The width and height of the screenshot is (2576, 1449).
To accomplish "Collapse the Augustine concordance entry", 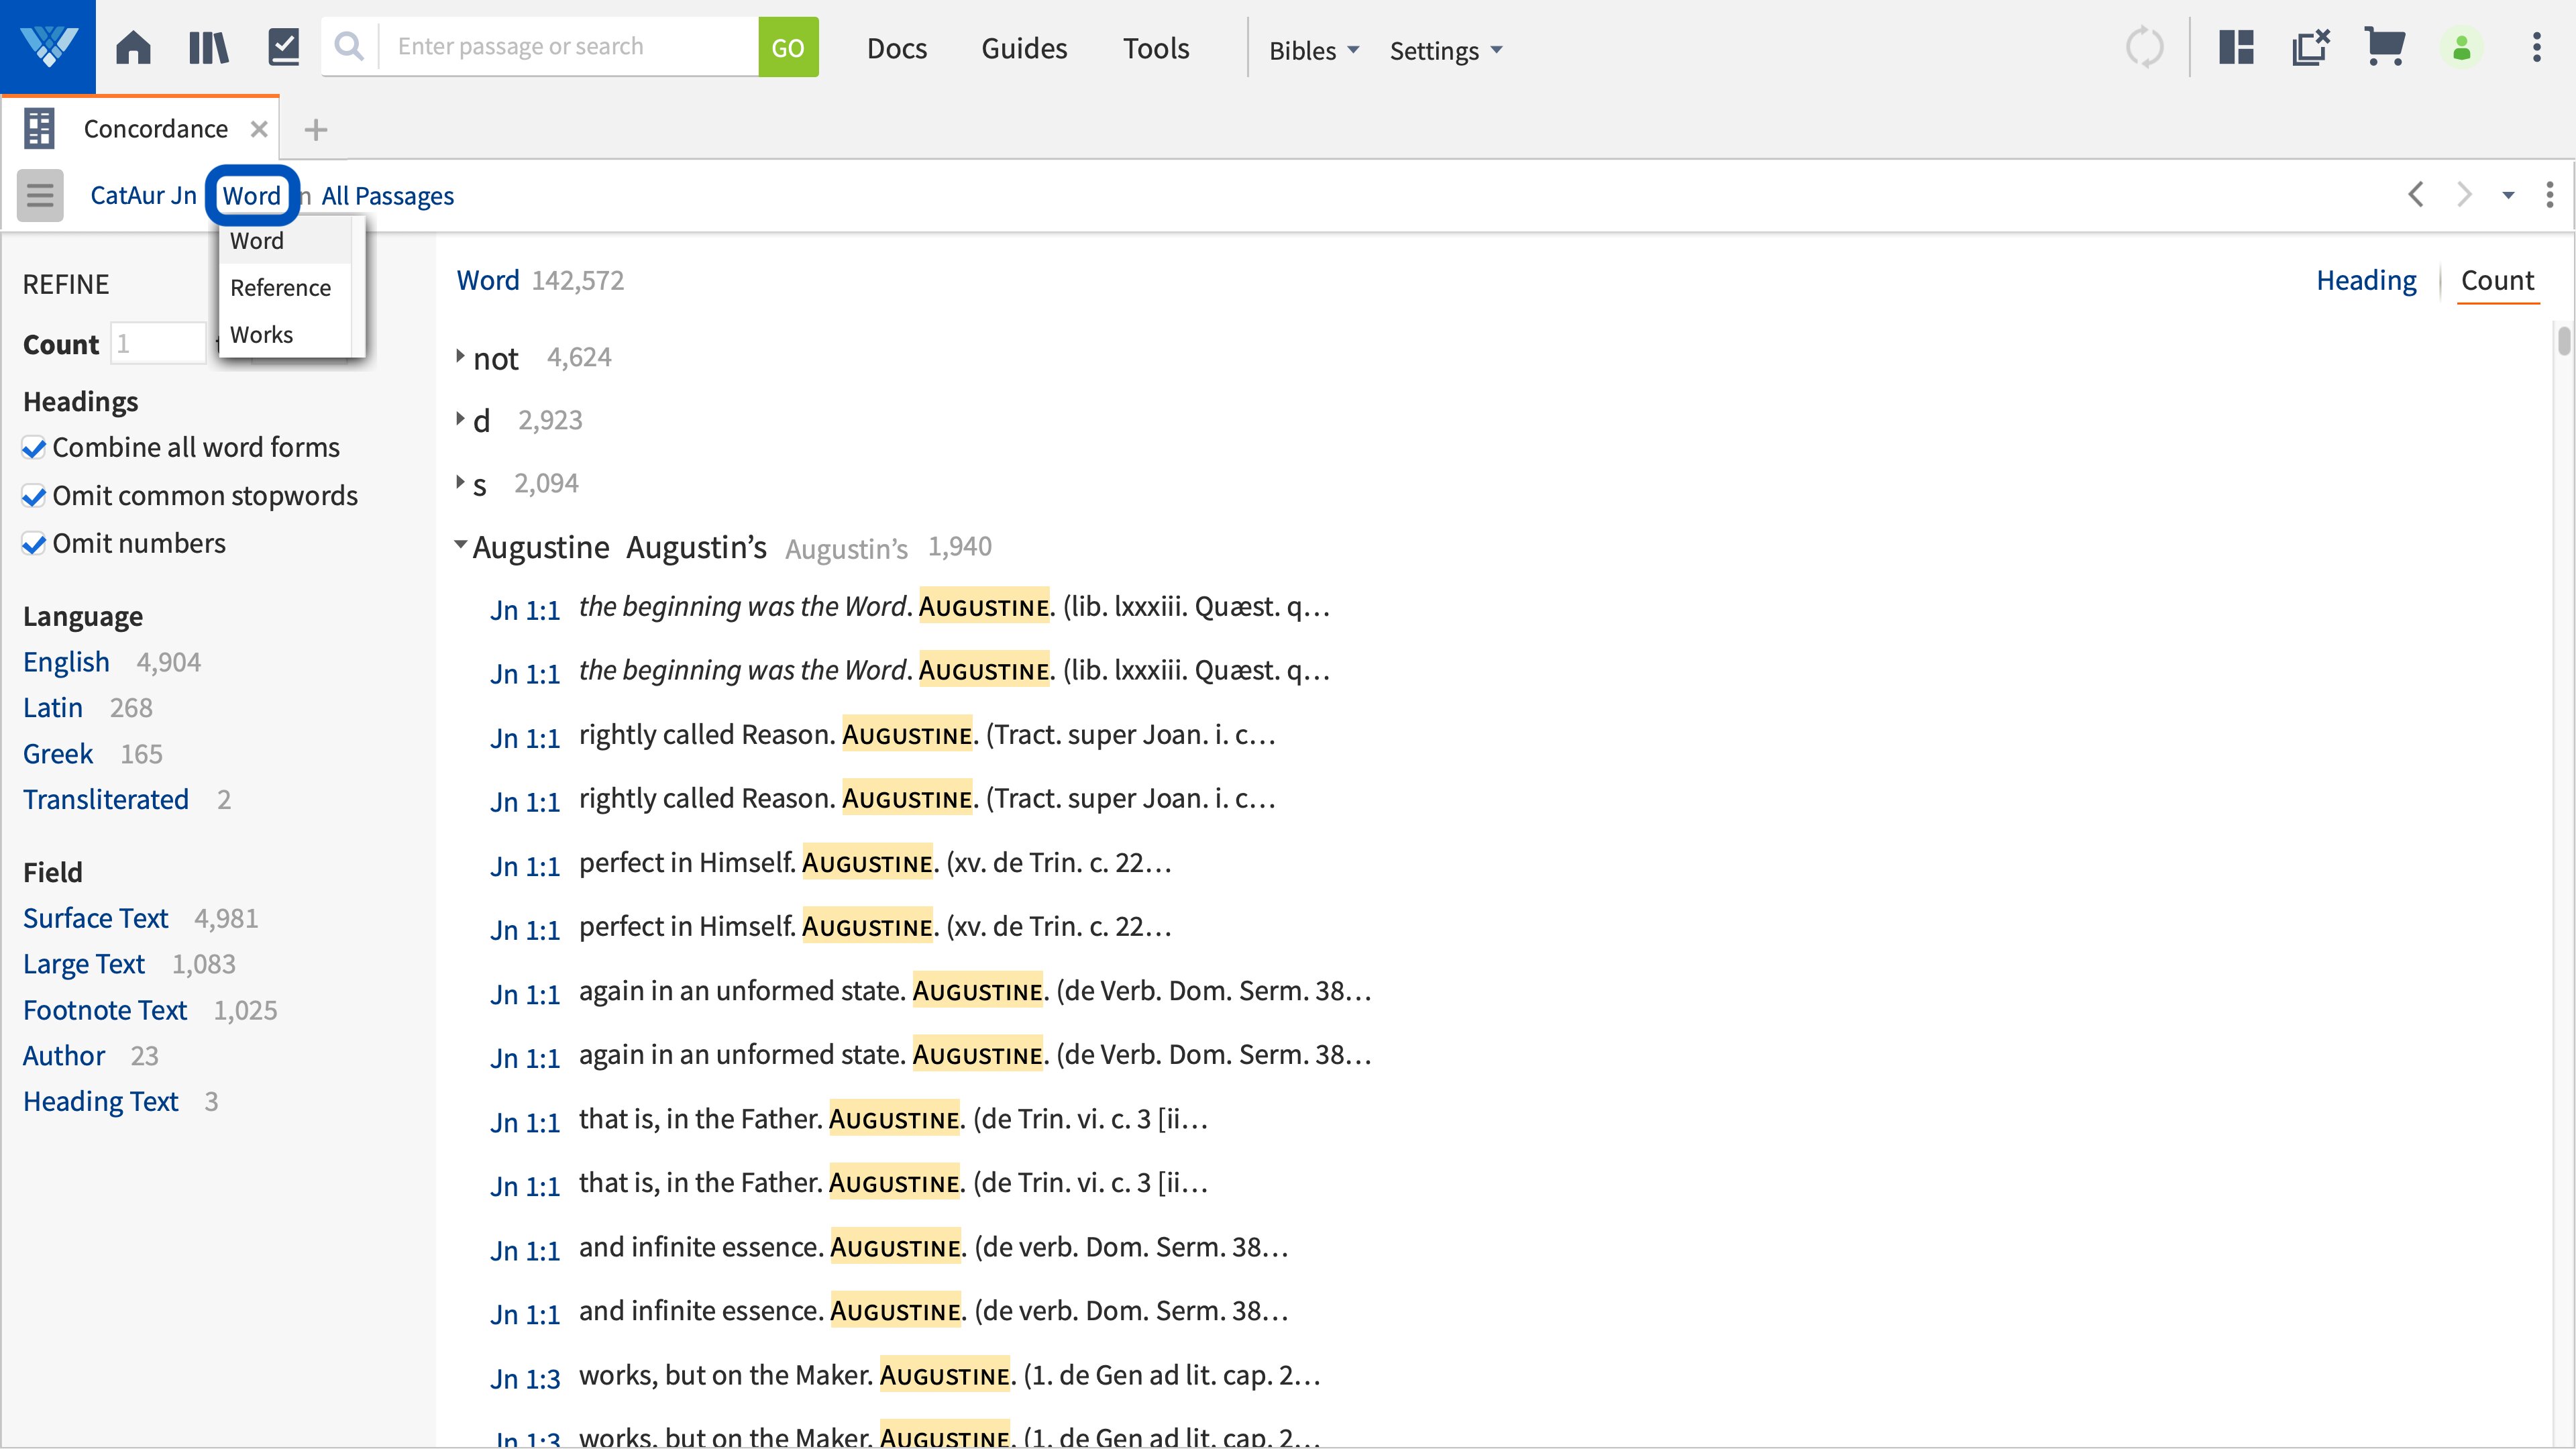I will tap(460, 544).
